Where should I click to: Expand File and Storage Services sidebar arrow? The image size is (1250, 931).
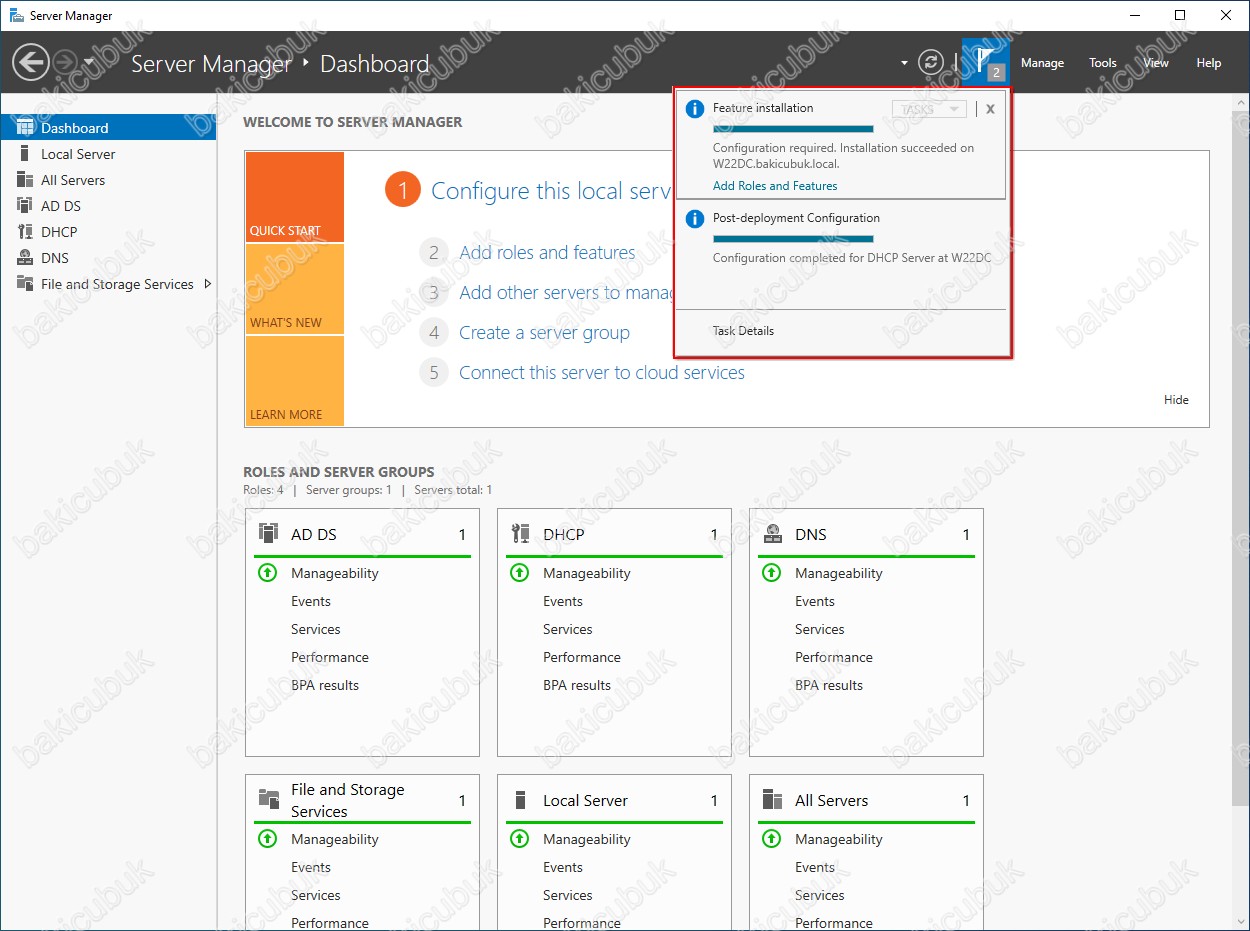(208, 284)
